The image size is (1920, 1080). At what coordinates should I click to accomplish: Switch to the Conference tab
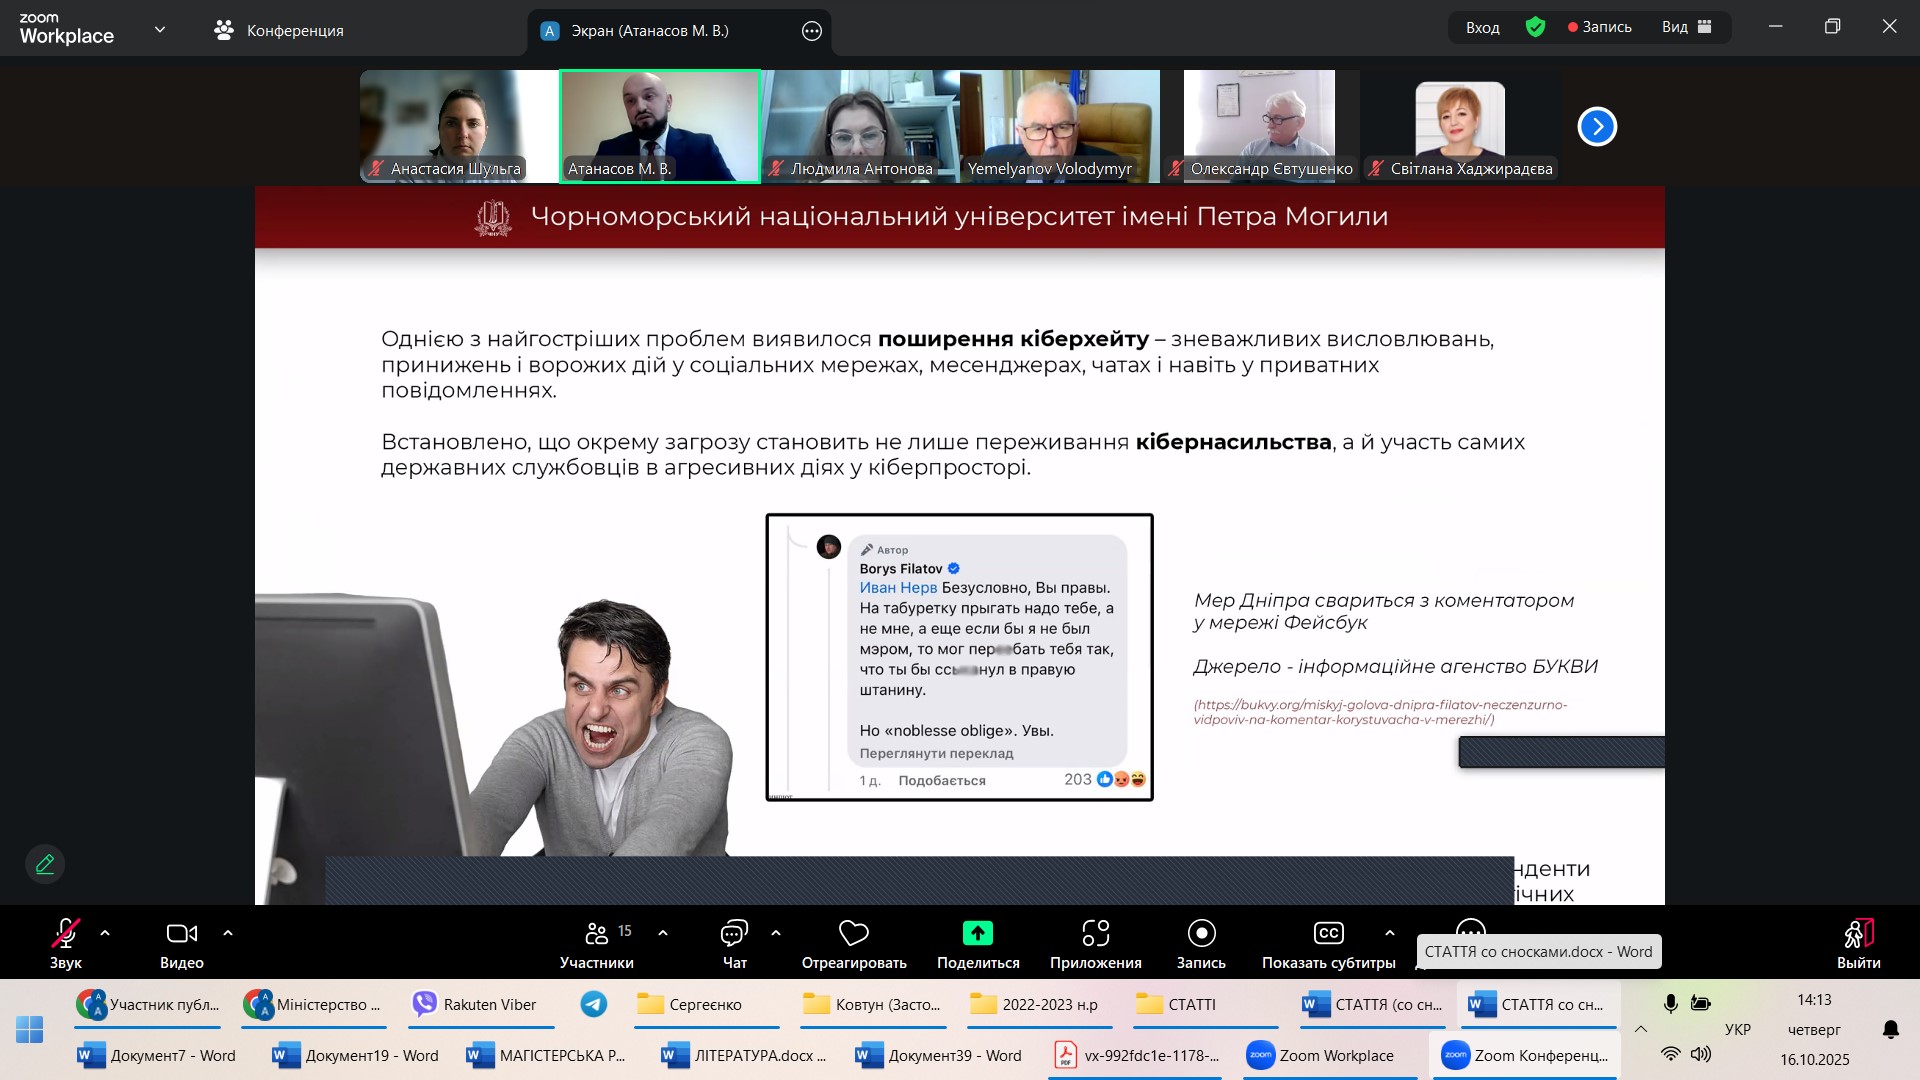(x=279, y=30)
